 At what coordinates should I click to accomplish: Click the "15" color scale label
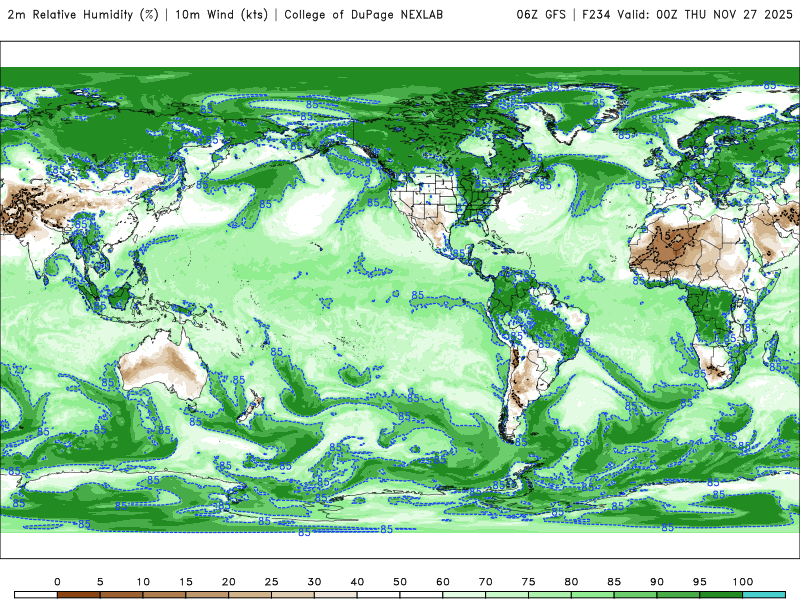click(x=186, y=582)
